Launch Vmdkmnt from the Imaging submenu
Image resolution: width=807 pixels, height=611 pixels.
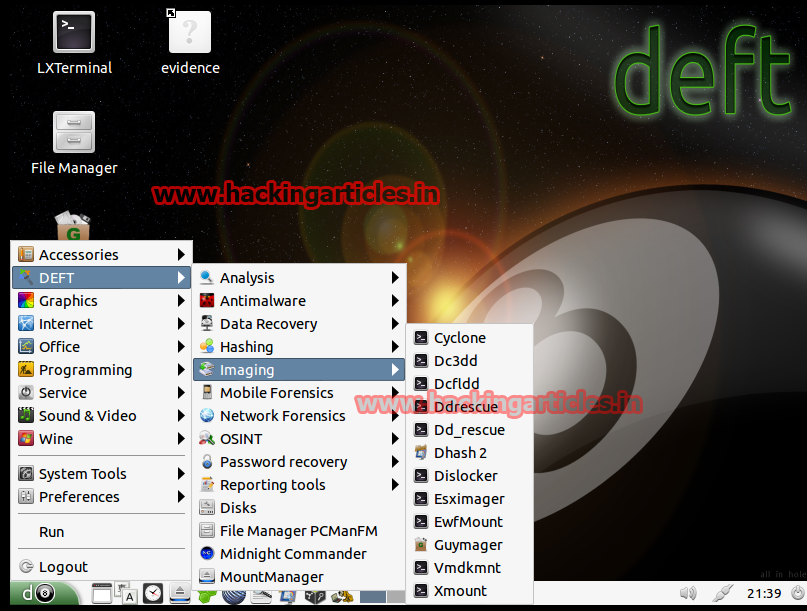469,568
